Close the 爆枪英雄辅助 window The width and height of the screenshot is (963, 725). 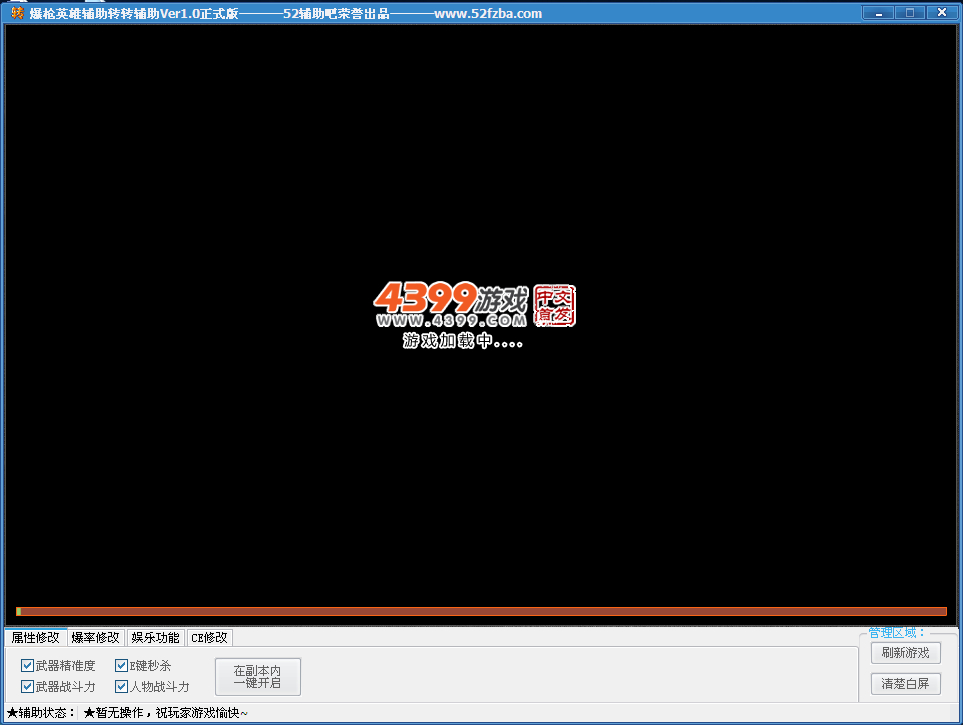(x=942, y=13)
